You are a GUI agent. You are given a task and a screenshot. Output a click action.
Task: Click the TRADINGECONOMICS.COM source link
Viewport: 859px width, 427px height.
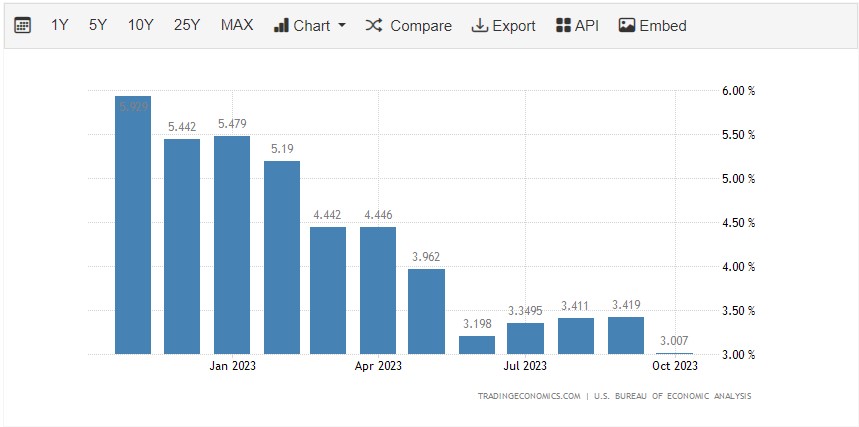pos(528,396)
